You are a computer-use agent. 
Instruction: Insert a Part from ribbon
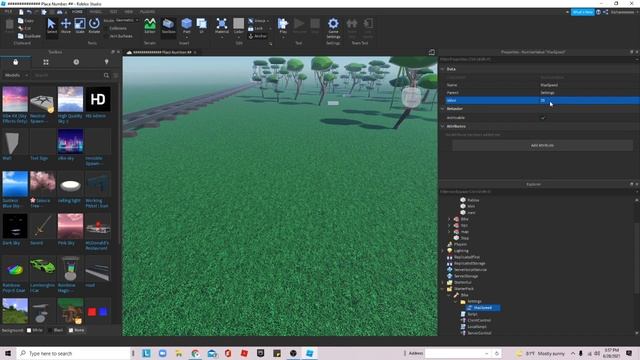pos(187,26)
